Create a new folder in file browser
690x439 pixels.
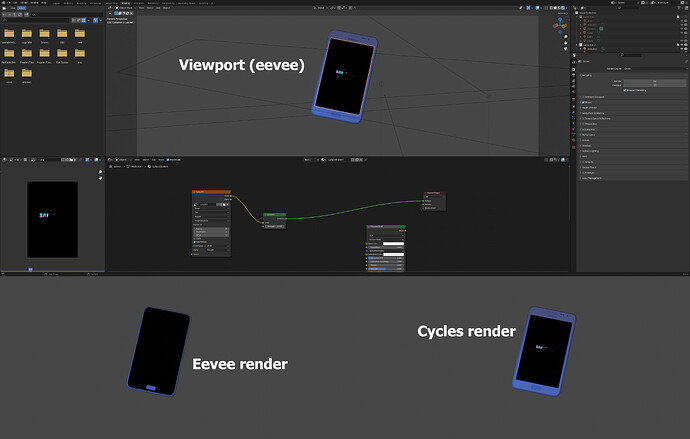27,14
